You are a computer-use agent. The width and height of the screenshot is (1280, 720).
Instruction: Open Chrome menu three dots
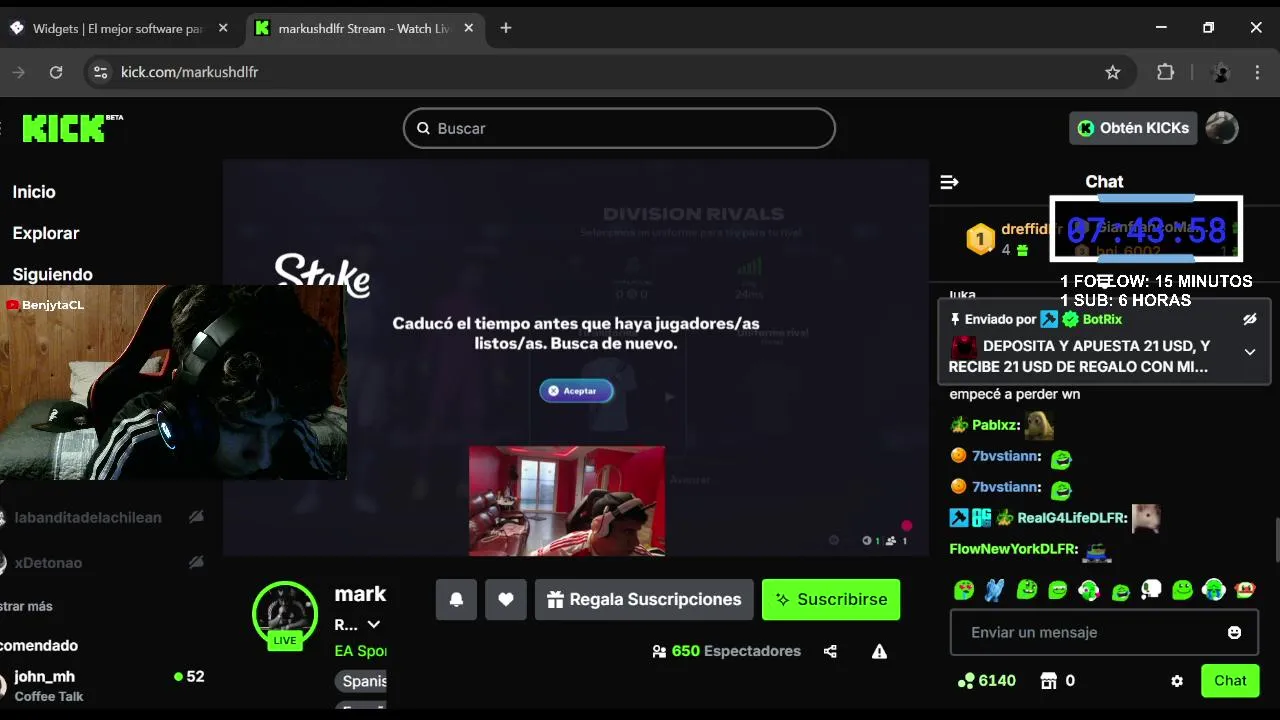1258,72
